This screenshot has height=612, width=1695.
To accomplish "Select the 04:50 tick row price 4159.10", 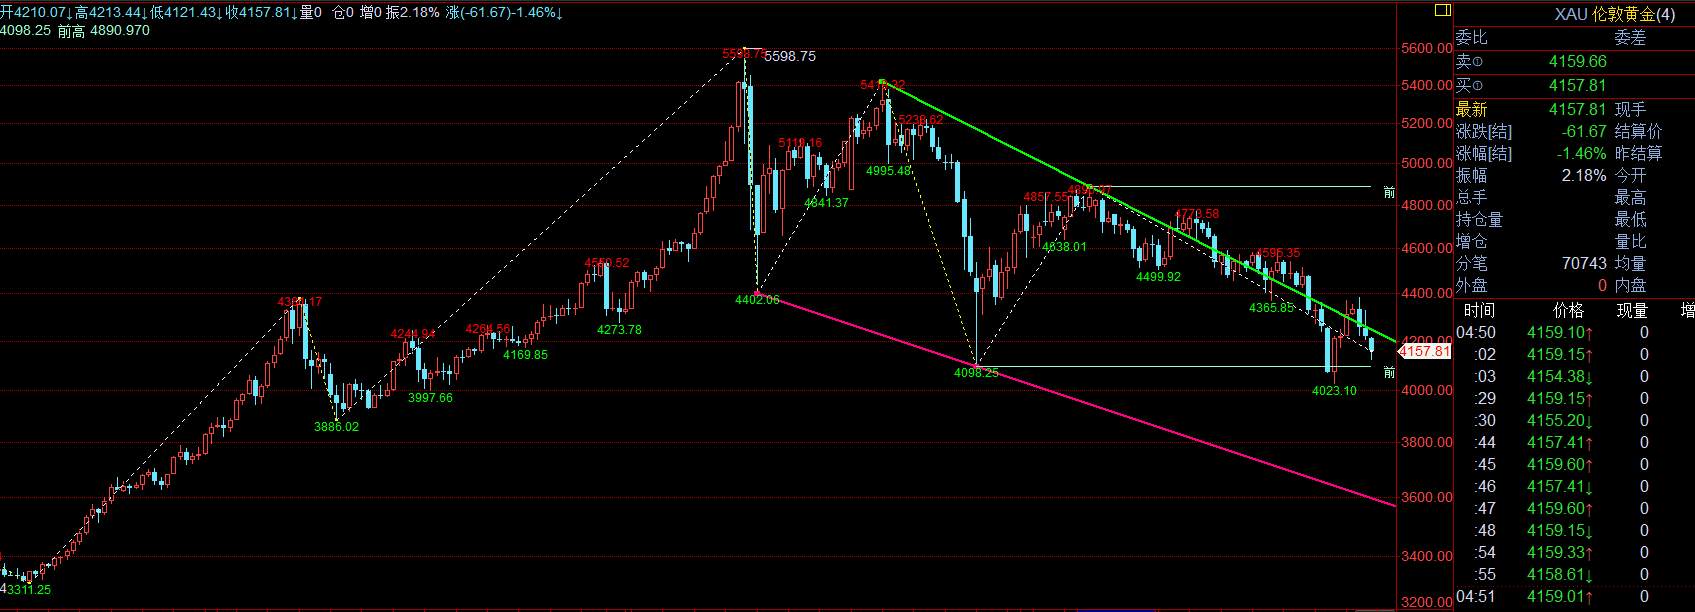I will pyautogui.click(x=1559, y=333).
